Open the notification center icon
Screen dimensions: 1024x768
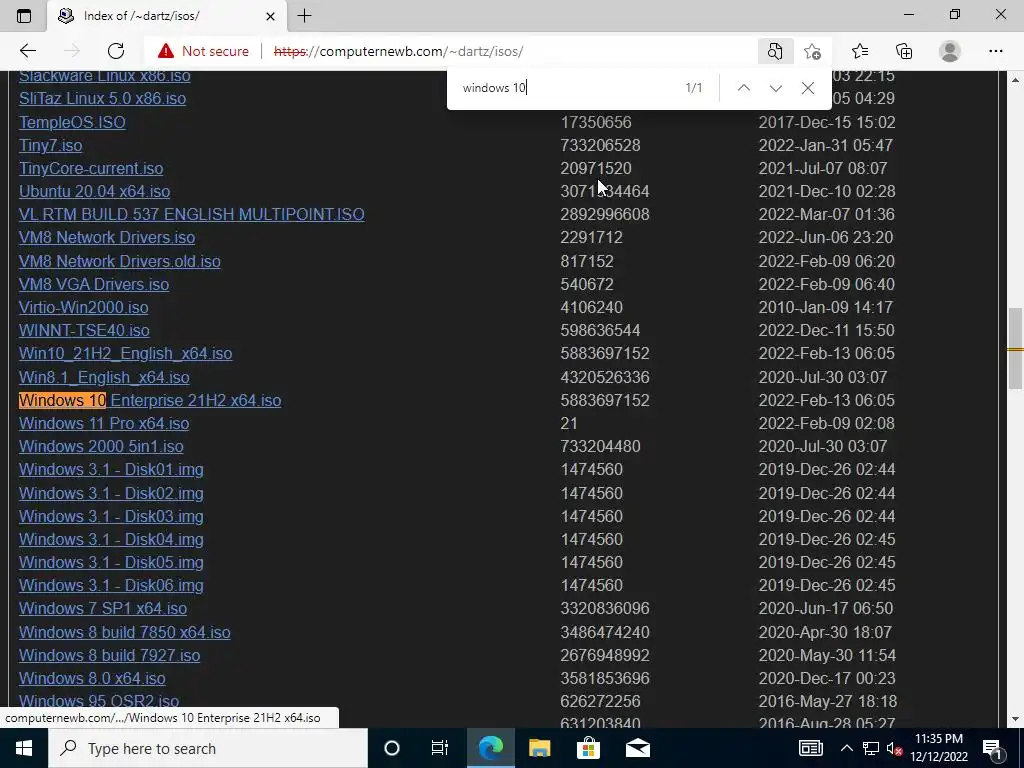pos(993,748)
